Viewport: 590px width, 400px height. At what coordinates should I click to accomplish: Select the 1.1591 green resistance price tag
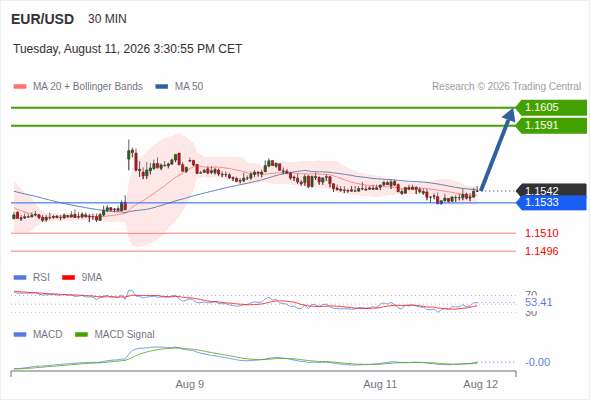pos(551,125)
